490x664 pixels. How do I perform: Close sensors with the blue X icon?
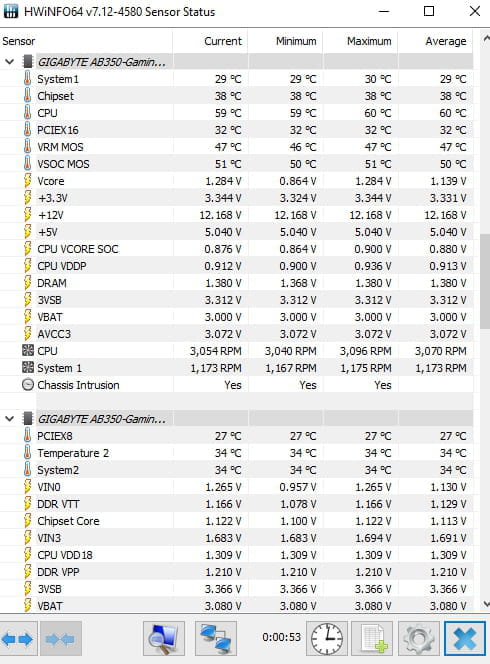point(465,638)
